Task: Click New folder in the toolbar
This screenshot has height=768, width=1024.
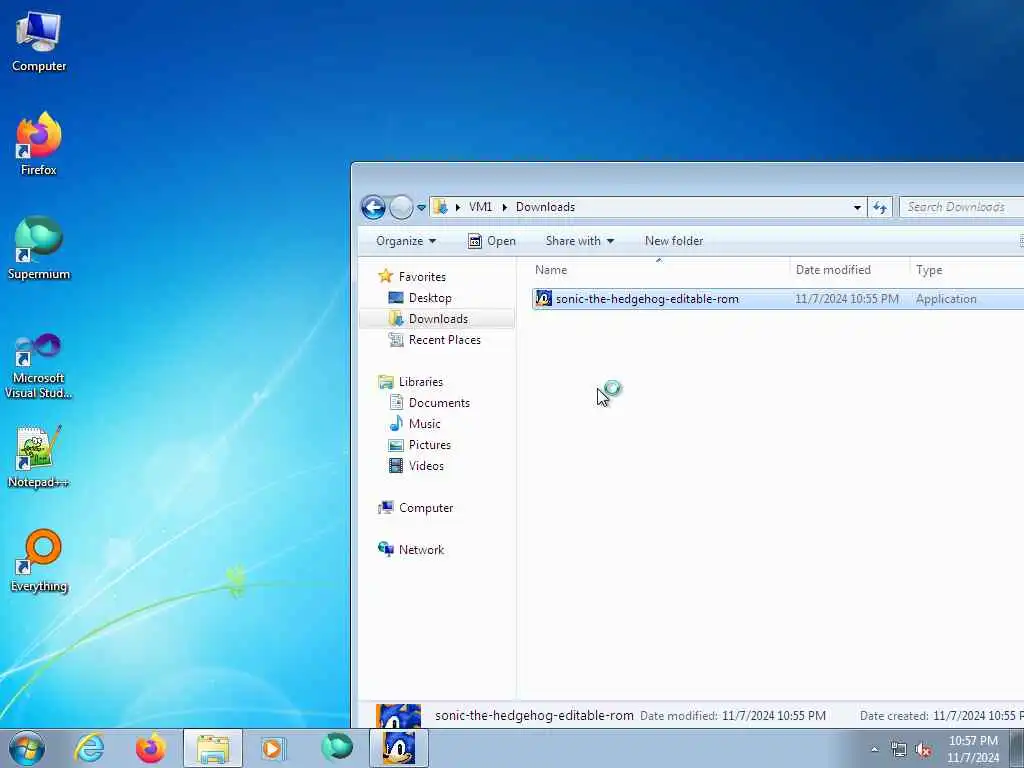Action: [674, 241]
